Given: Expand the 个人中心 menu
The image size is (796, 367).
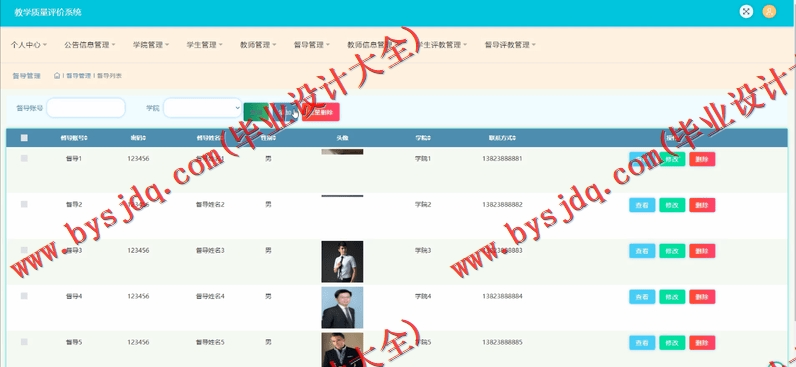Looking at the screenshot, I should pyautogui.click(x=28, y=45).
